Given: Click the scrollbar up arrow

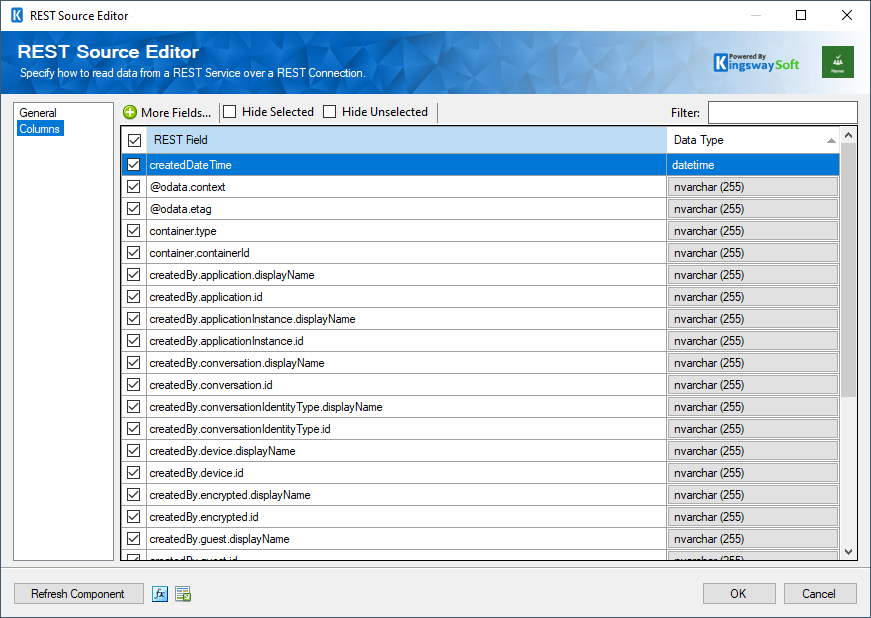Looking at the screenshot, I should tap(848, 135).
